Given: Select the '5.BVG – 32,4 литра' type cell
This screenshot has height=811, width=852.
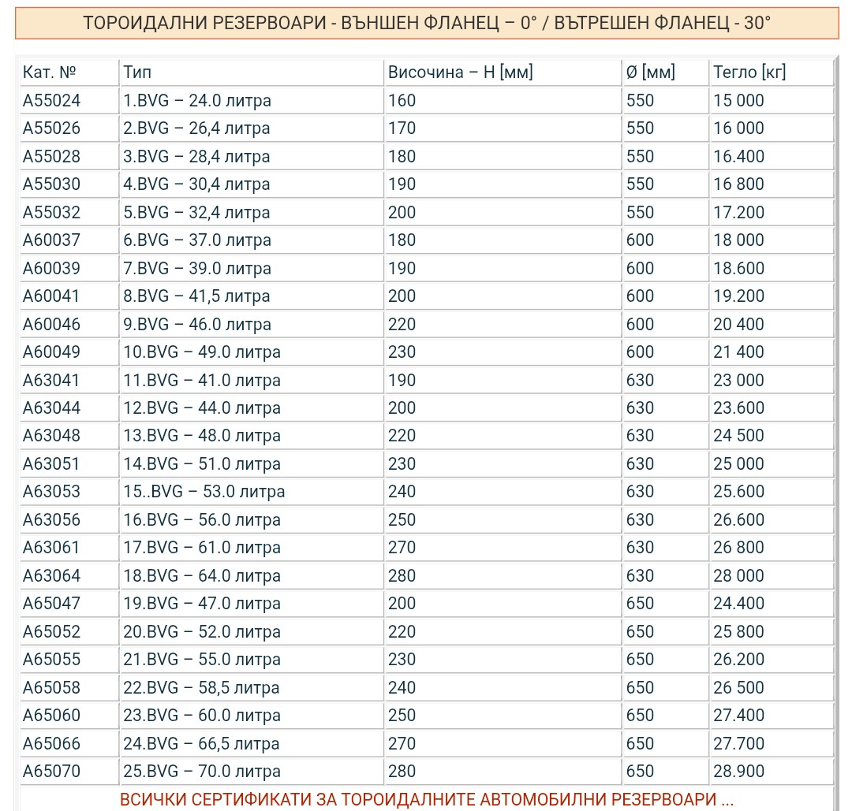Looking at the screenshot, I should click(197, 212).
